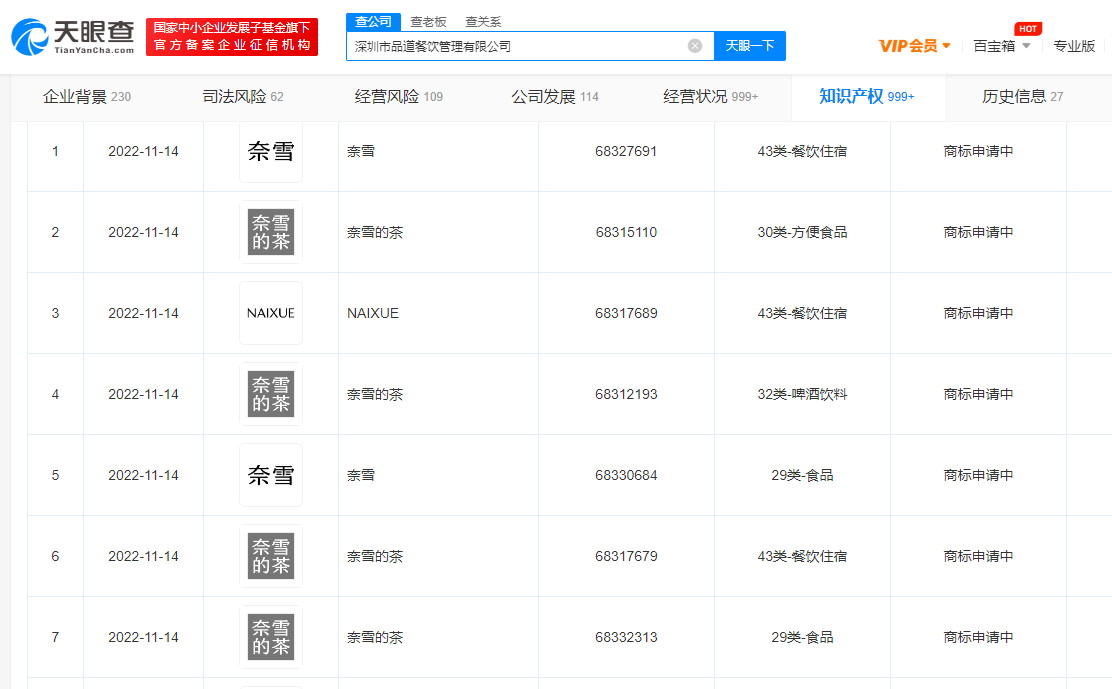Image resolution: width=1112 pixels, height=689 pixels.
Task: Switch to the 历史信息 tab
Action: (1023, 96)
